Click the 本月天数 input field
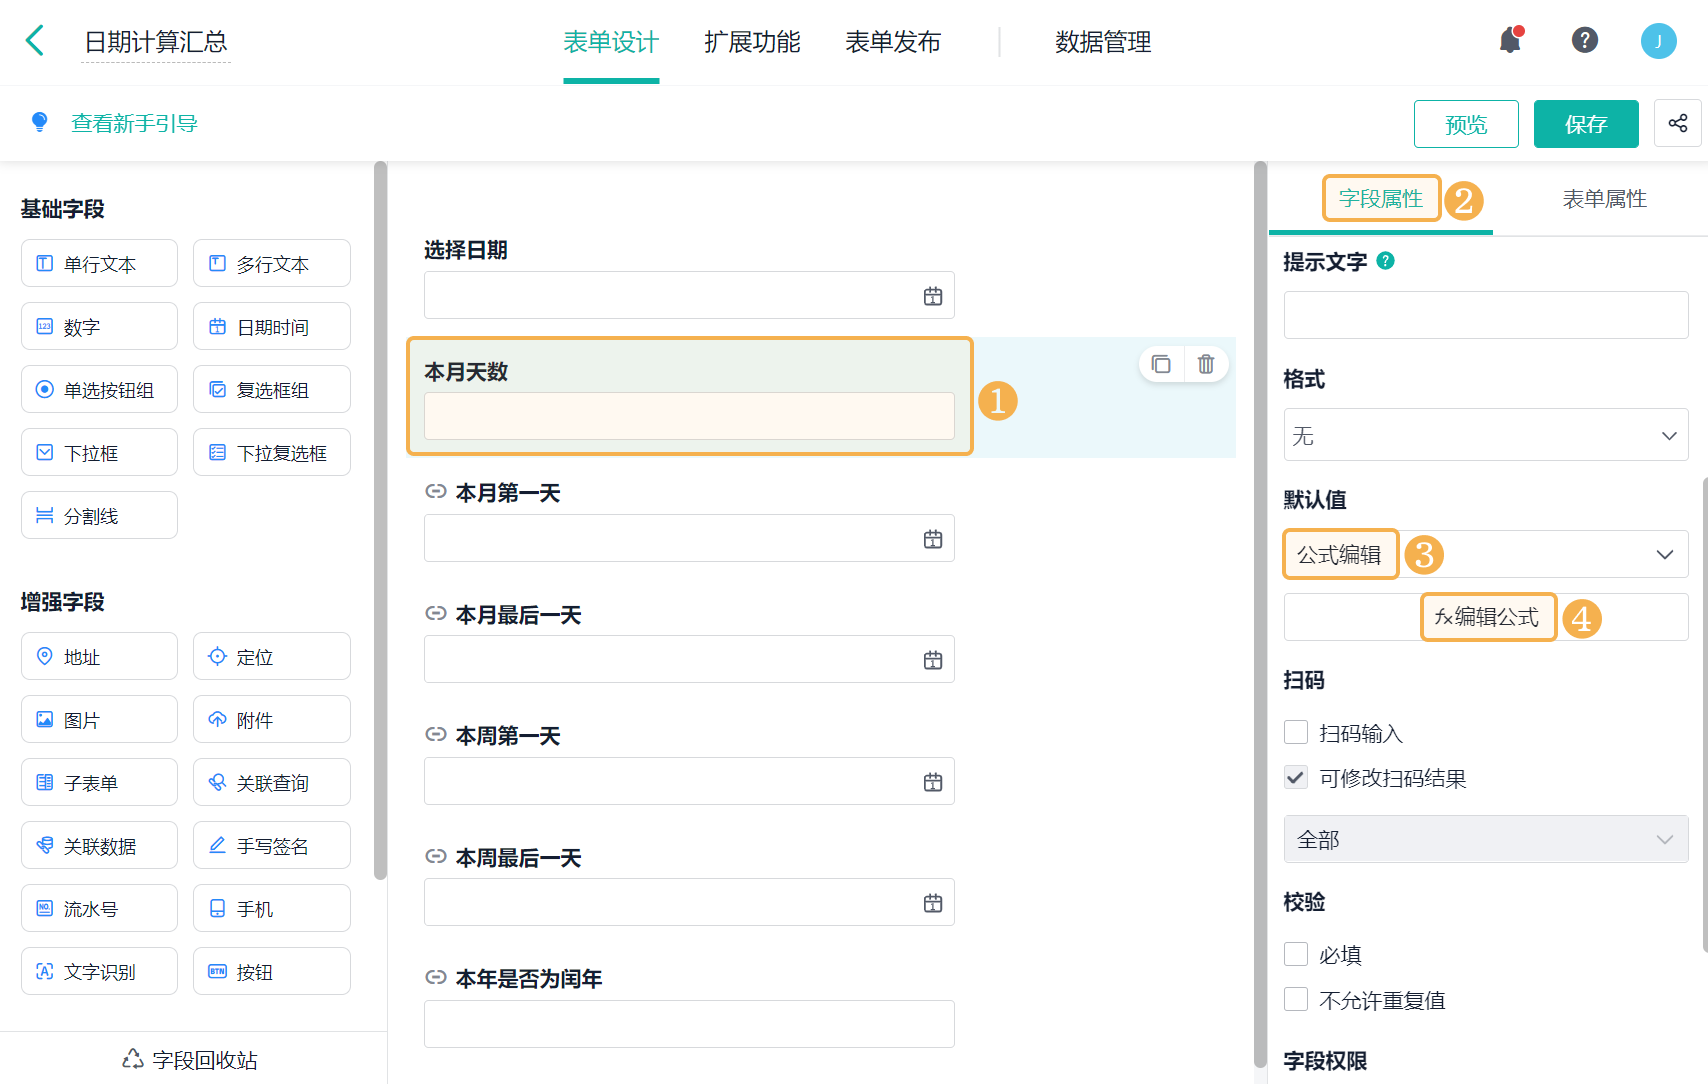 tap(689, 416)
